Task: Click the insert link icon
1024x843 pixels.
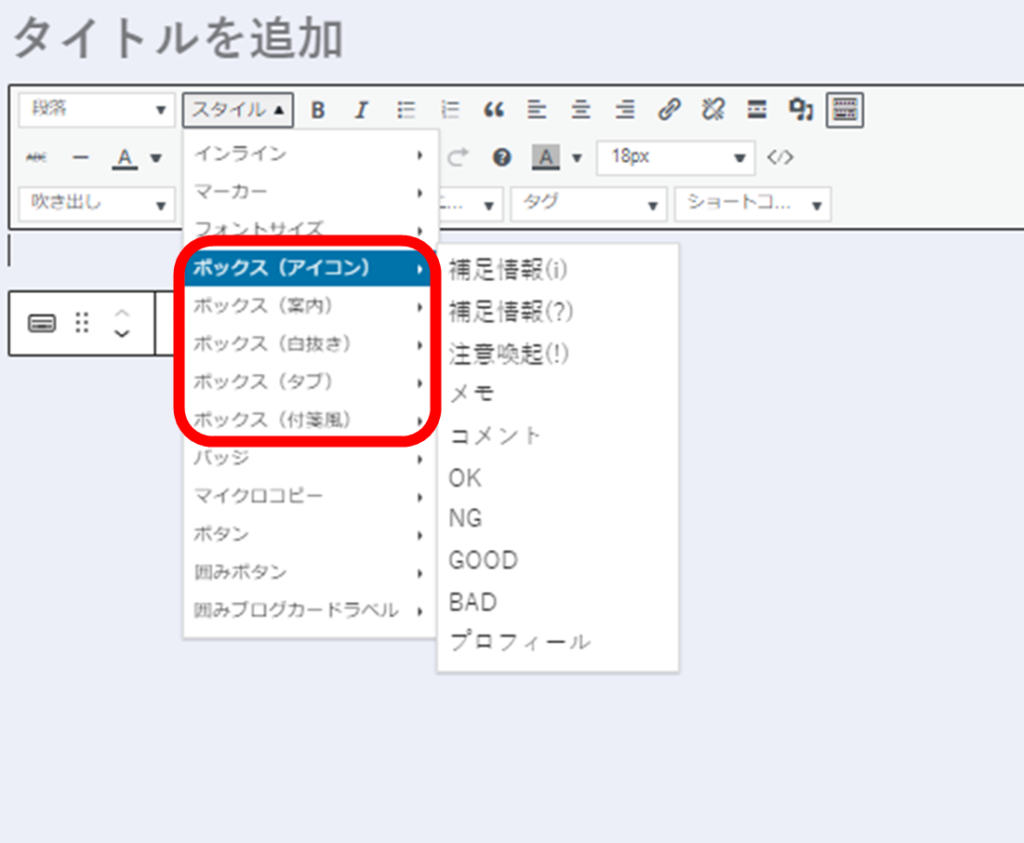Action: 669,110
